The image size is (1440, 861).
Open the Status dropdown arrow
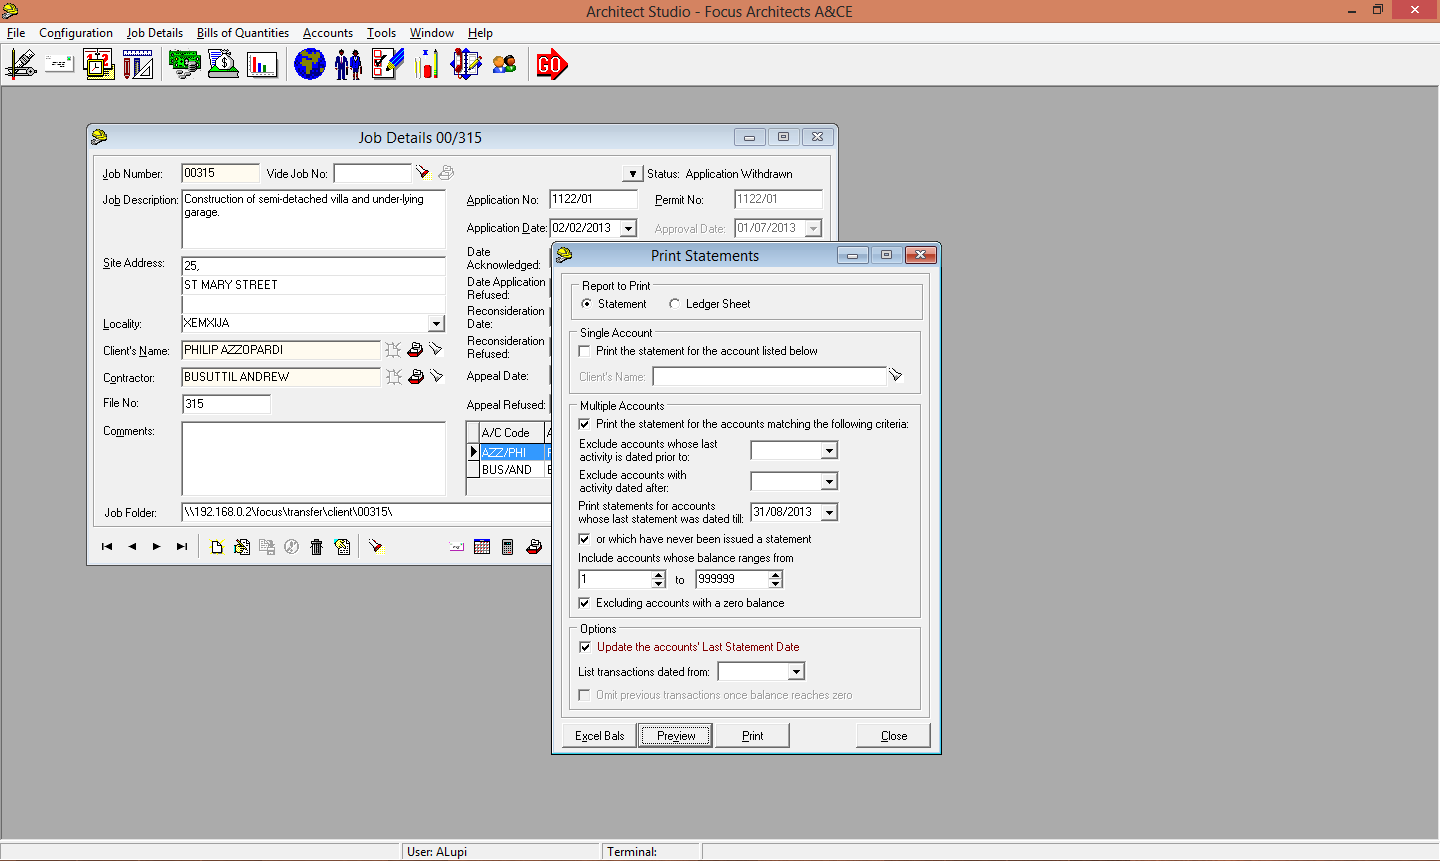point(632,174)
